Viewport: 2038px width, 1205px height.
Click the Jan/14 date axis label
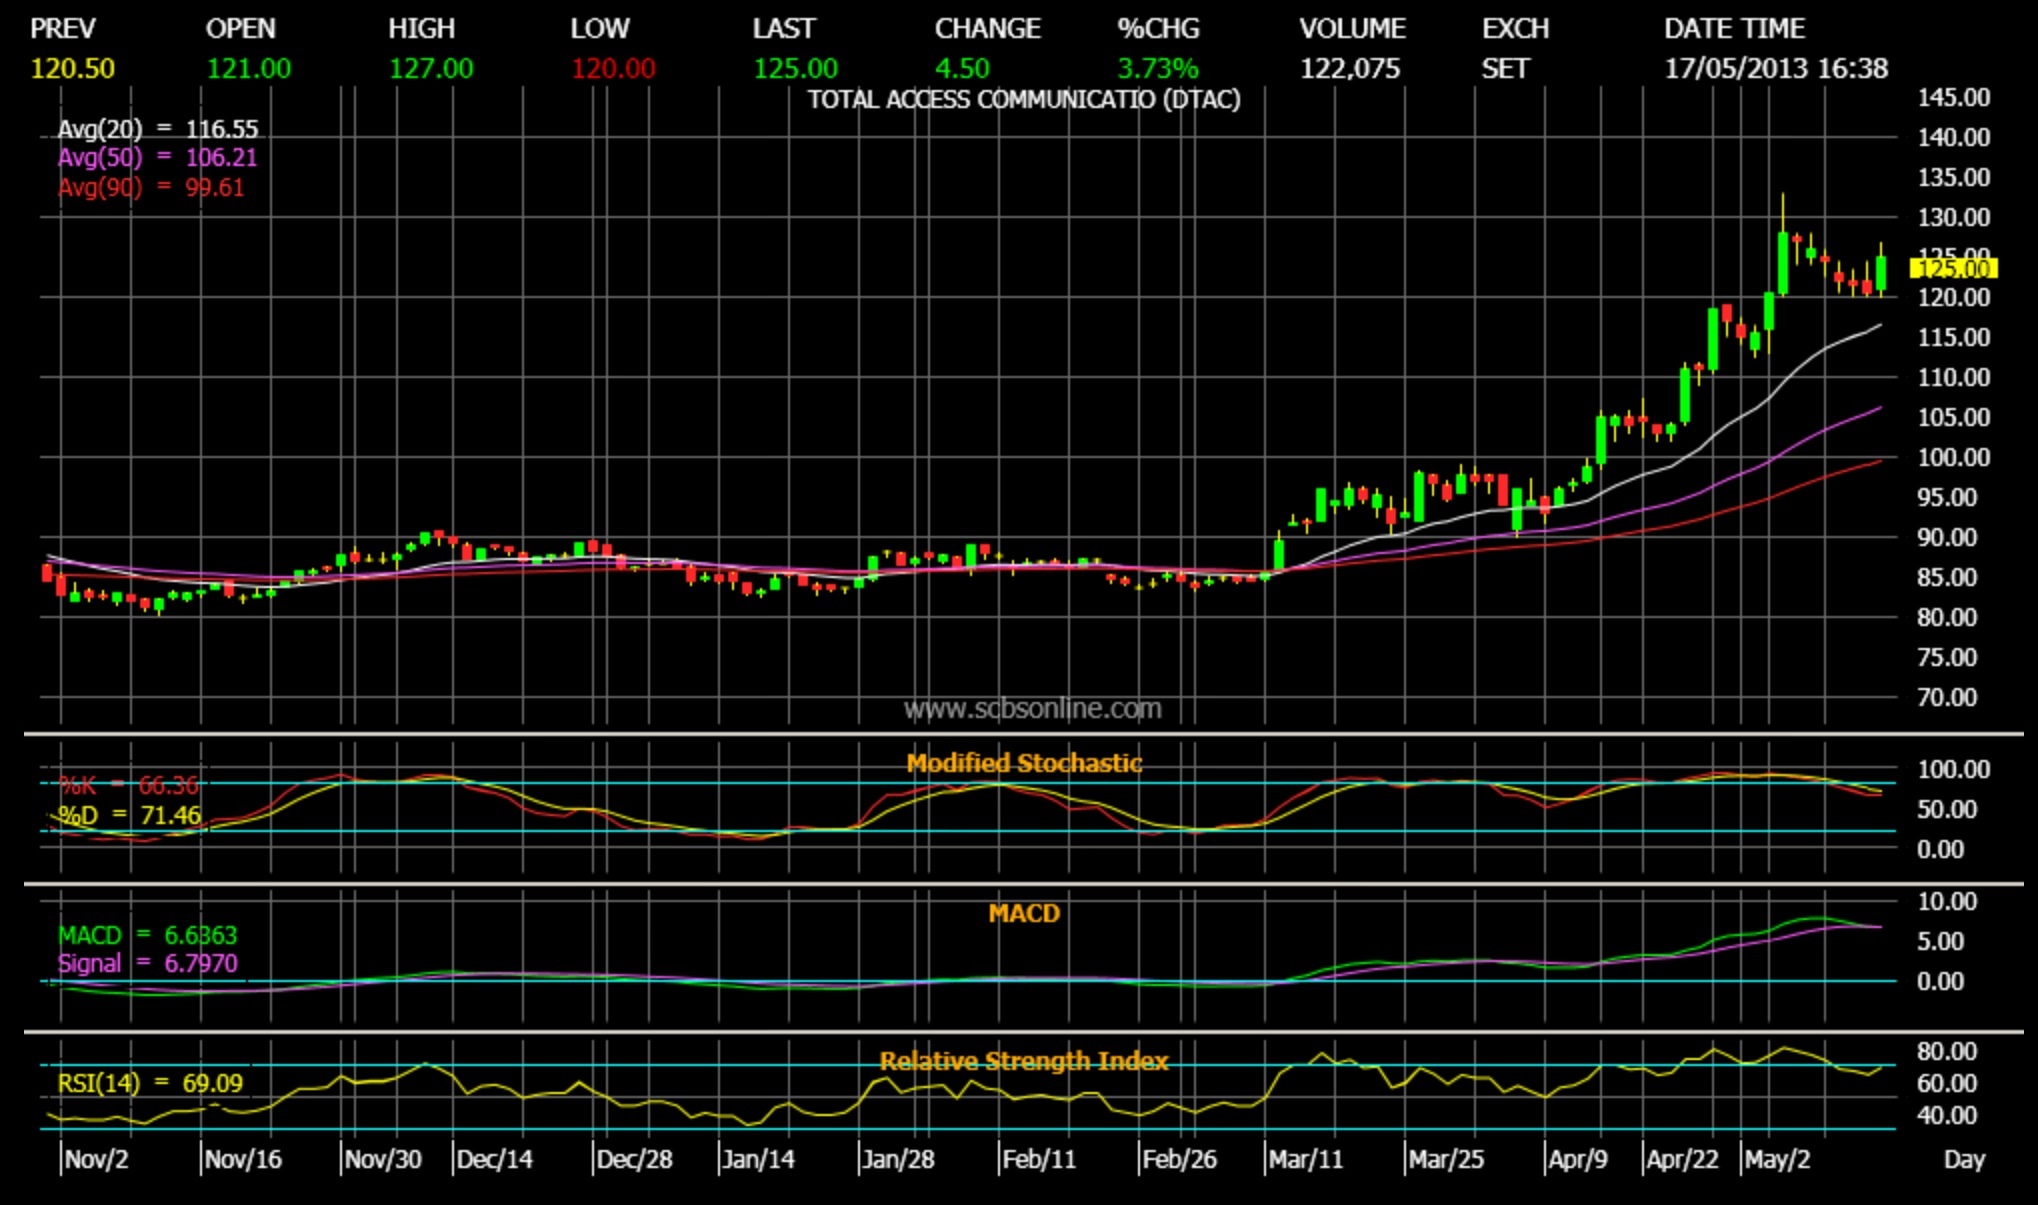tap(758, 1160)
